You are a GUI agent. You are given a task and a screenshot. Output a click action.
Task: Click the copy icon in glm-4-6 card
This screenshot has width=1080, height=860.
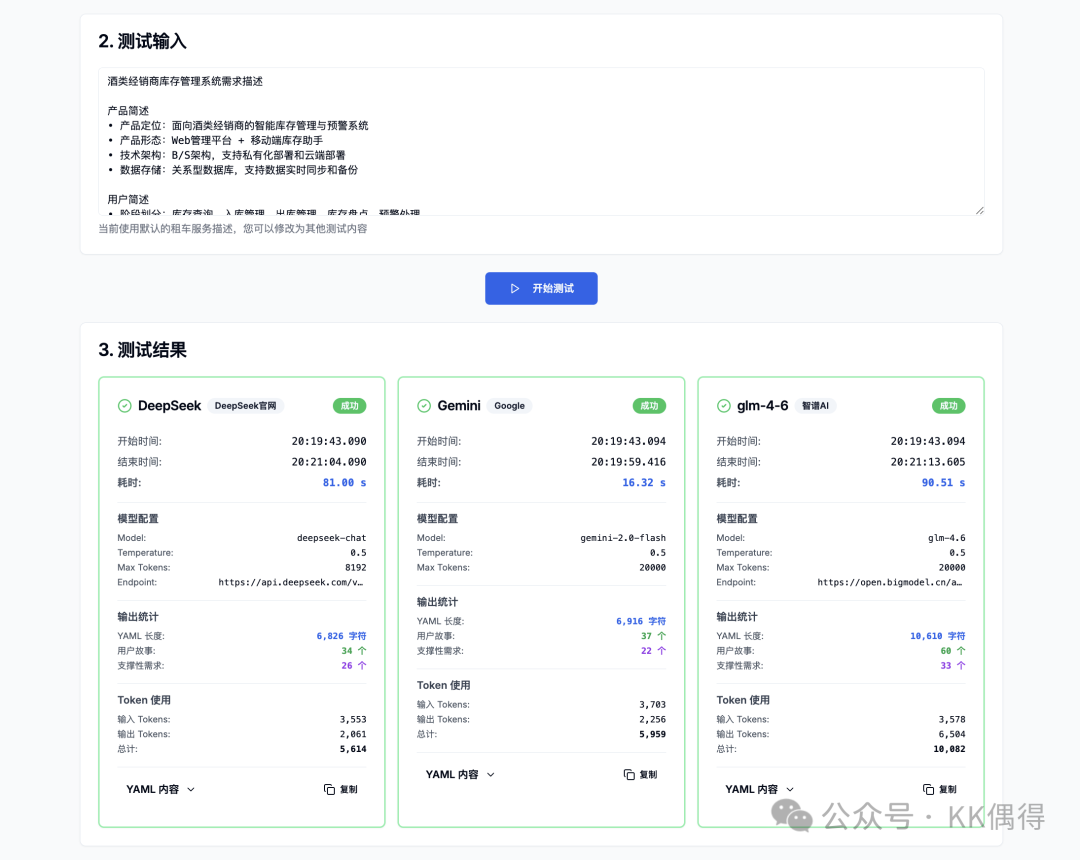tap(928, 789)
